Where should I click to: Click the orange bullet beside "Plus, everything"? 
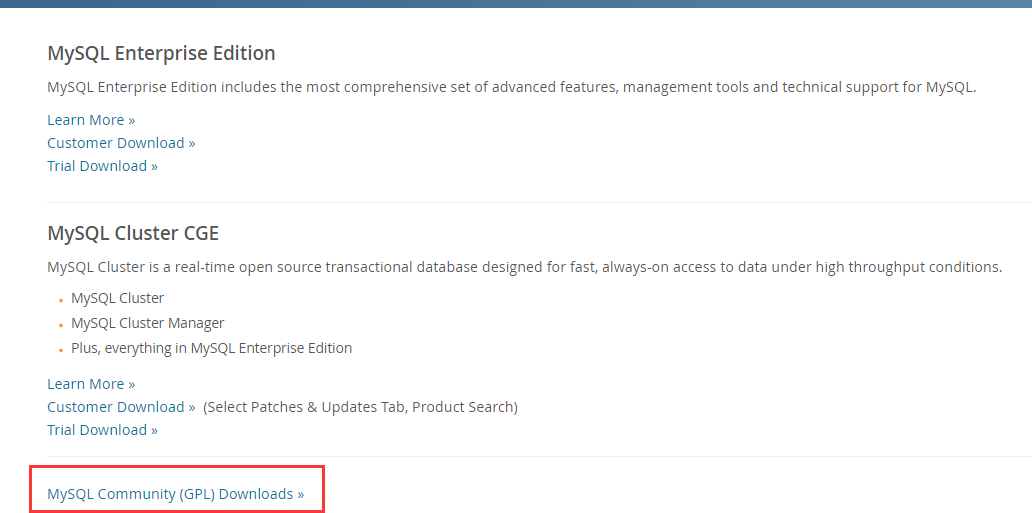pyautogui.click(x=60, y=350)
